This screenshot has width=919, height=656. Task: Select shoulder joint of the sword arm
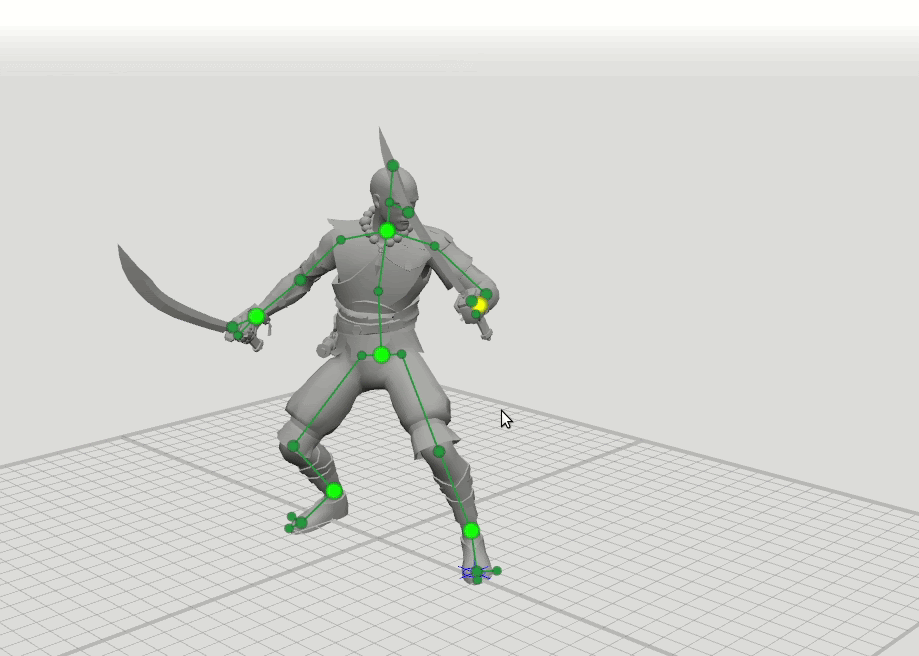click(341, 240)
